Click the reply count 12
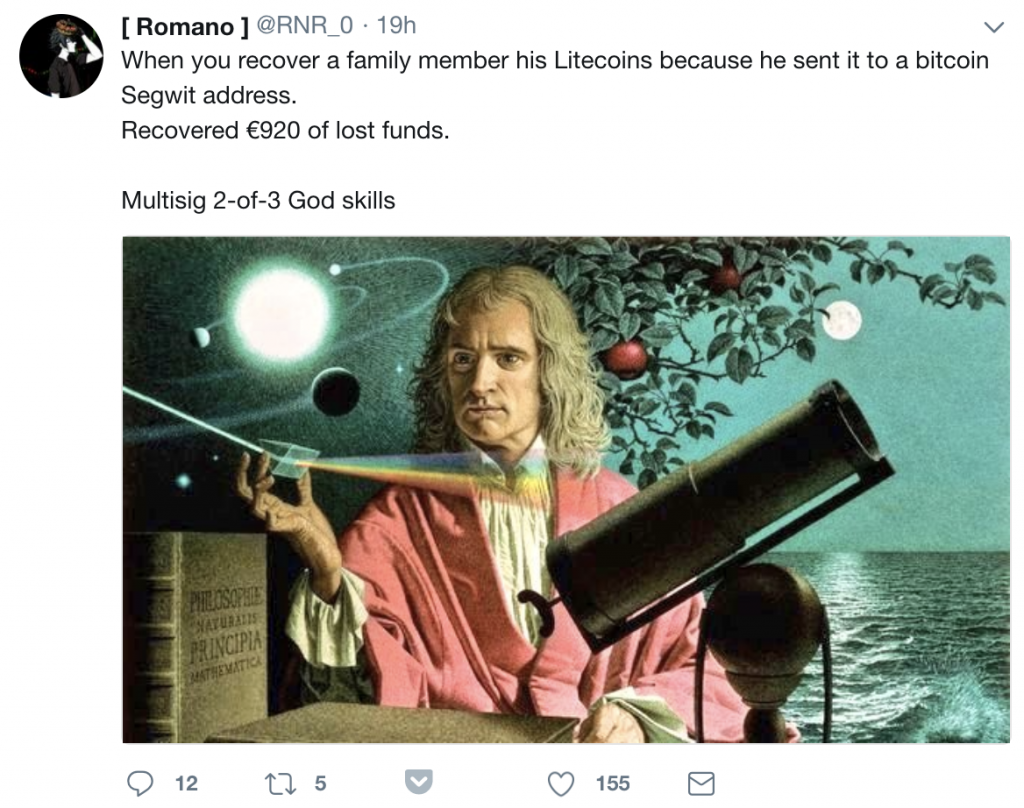The width and height of the screenshot is (1024, 808). click(186, 783)
